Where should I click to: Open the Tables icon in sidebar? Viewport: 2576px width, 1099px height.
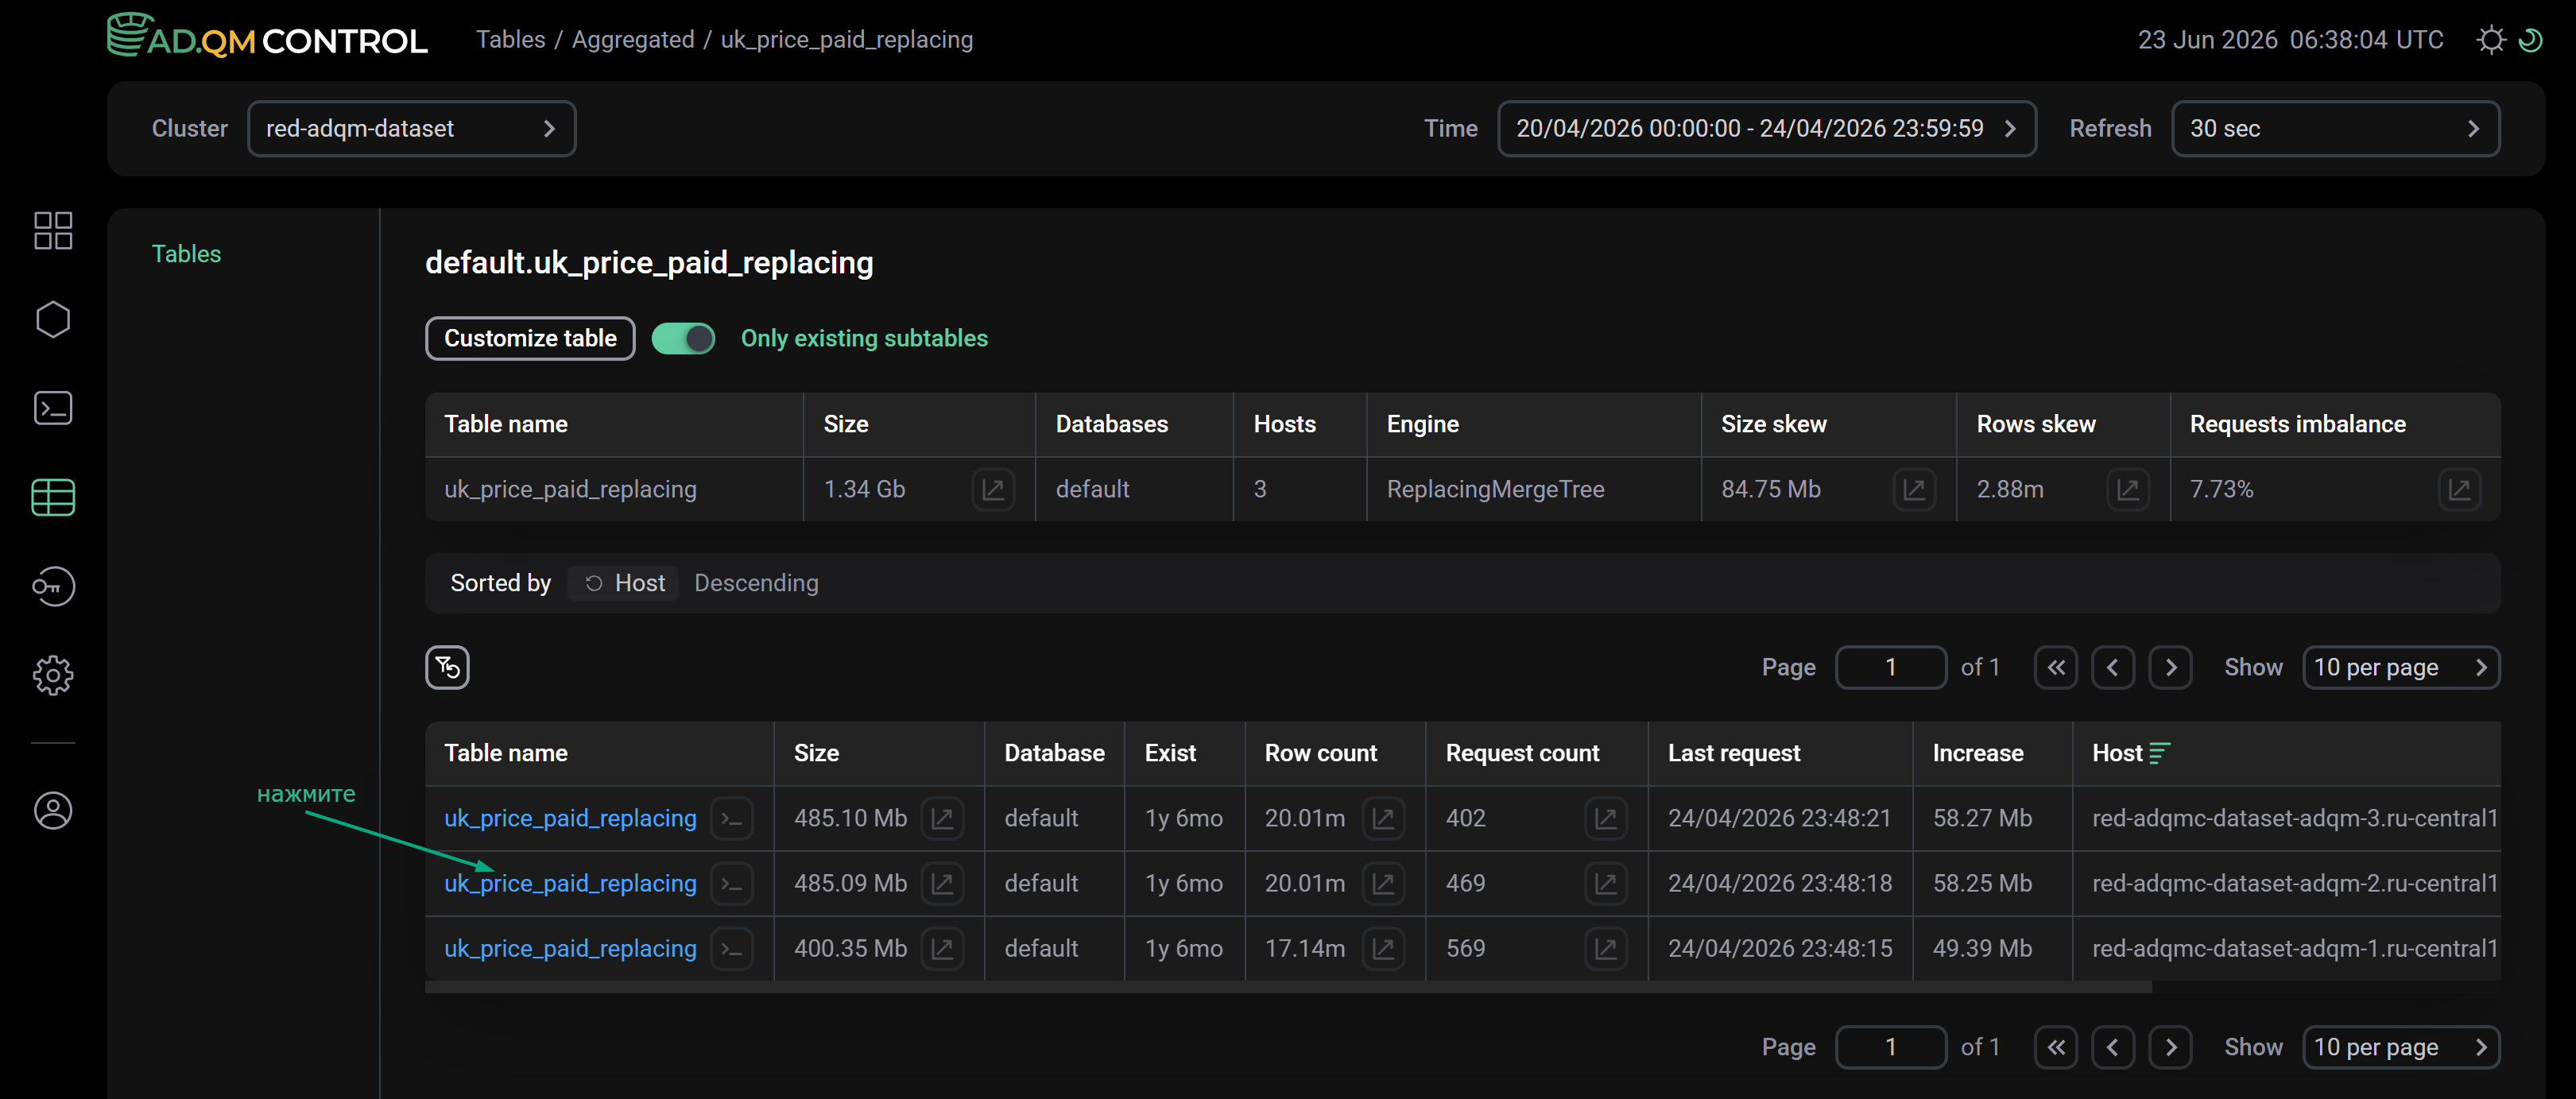tap(53, 497)
